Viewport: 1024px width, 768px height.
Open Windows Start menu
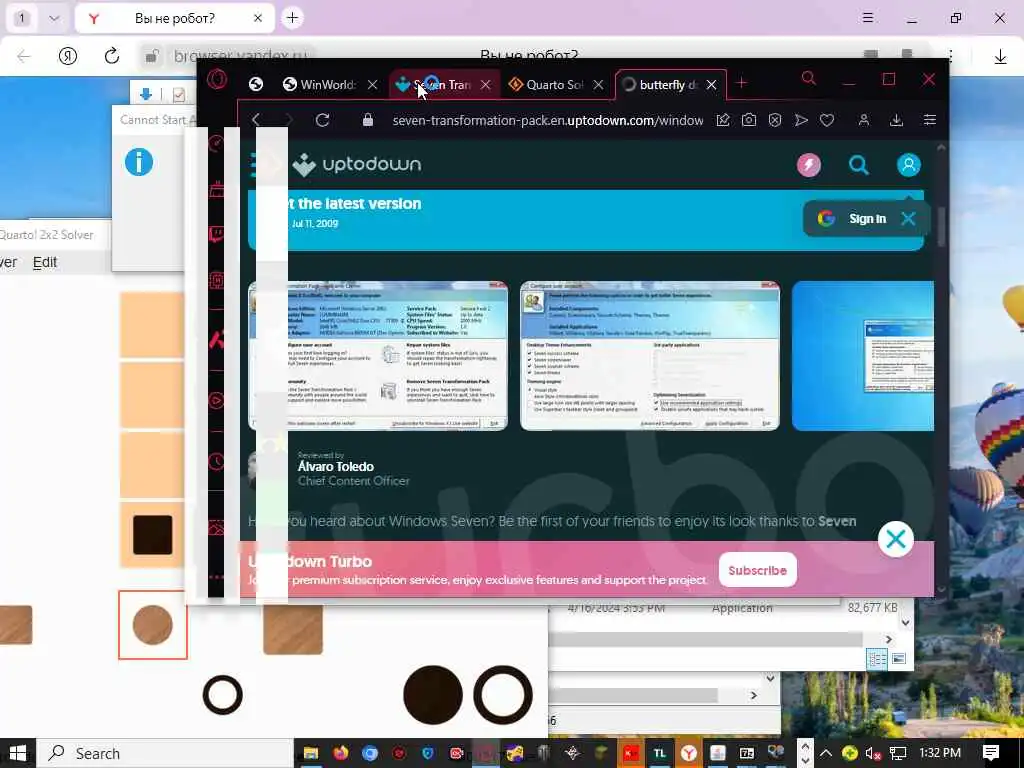click(18, 753)
